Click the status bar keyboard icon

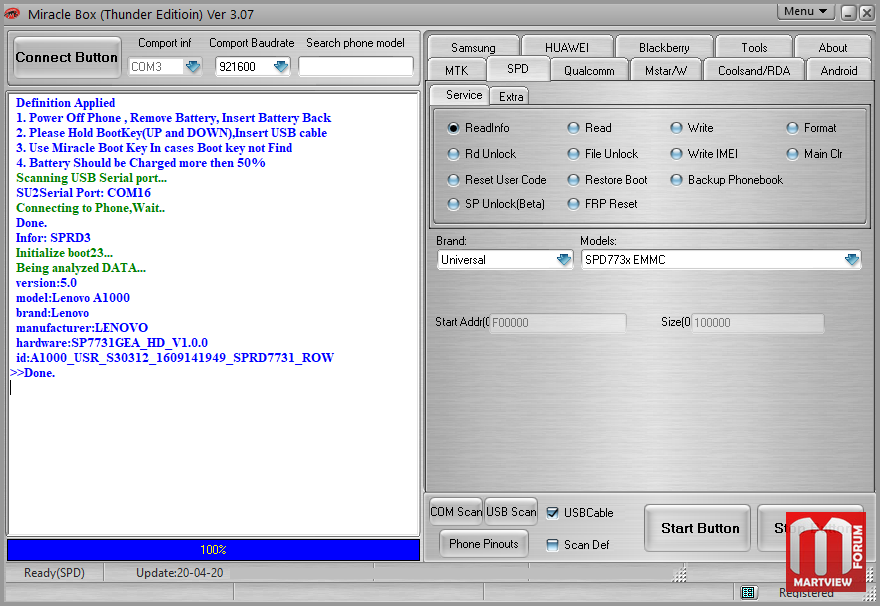click(x=749, y=593)
